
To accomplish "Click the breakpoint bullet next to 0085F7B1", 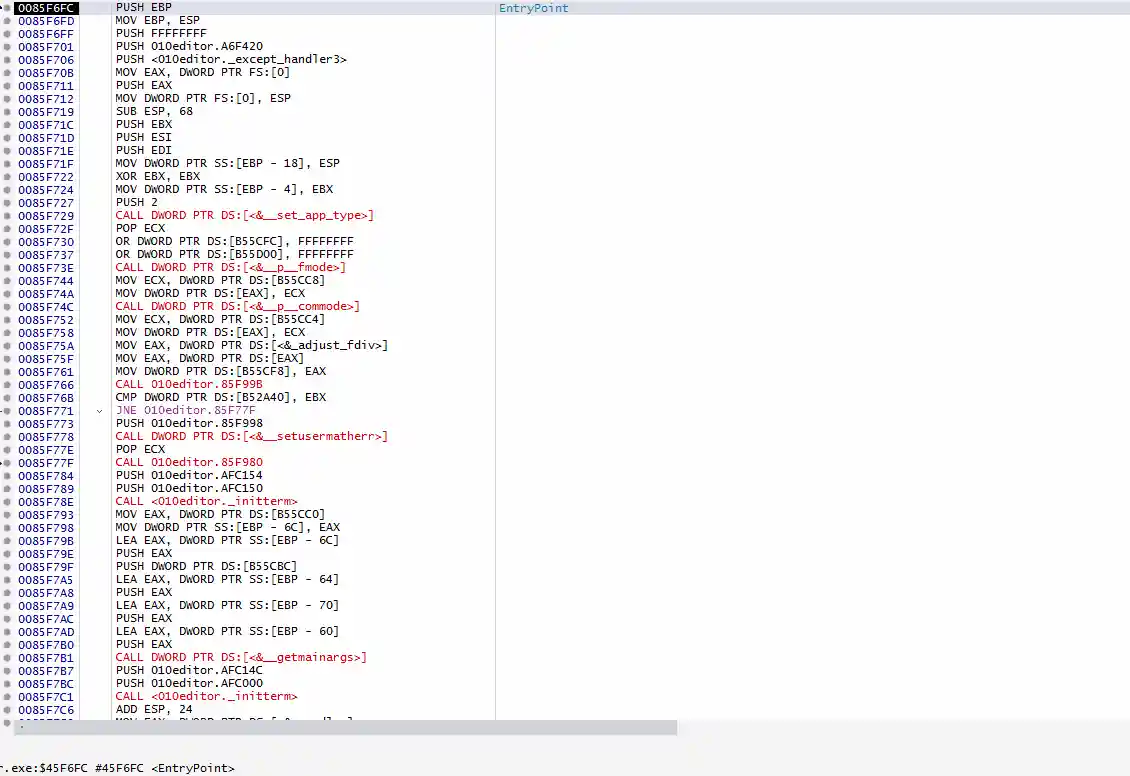I will point(9,658).
